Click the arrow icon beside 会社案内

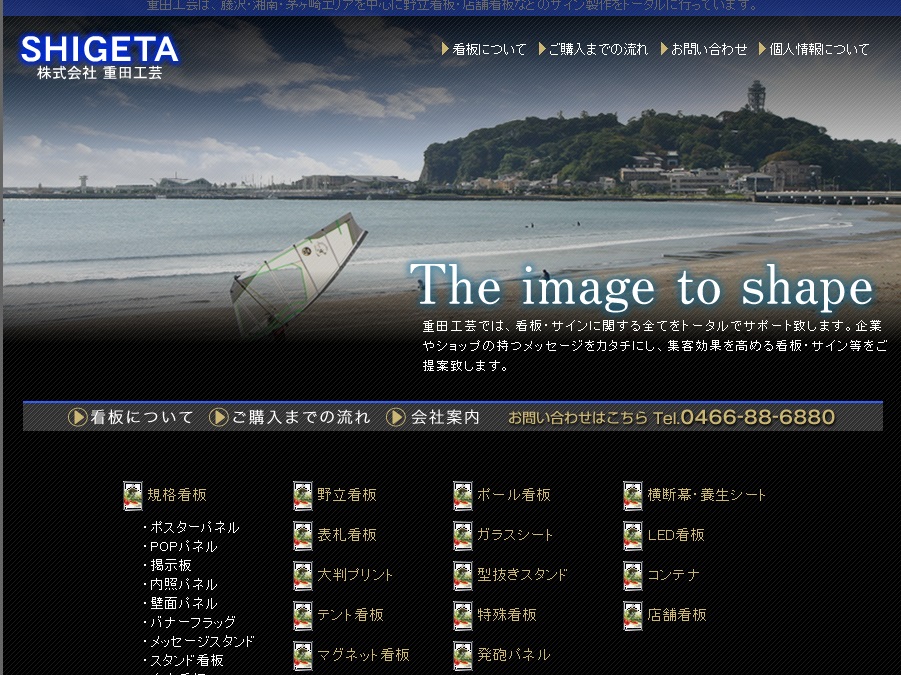[x=396, y=417]
